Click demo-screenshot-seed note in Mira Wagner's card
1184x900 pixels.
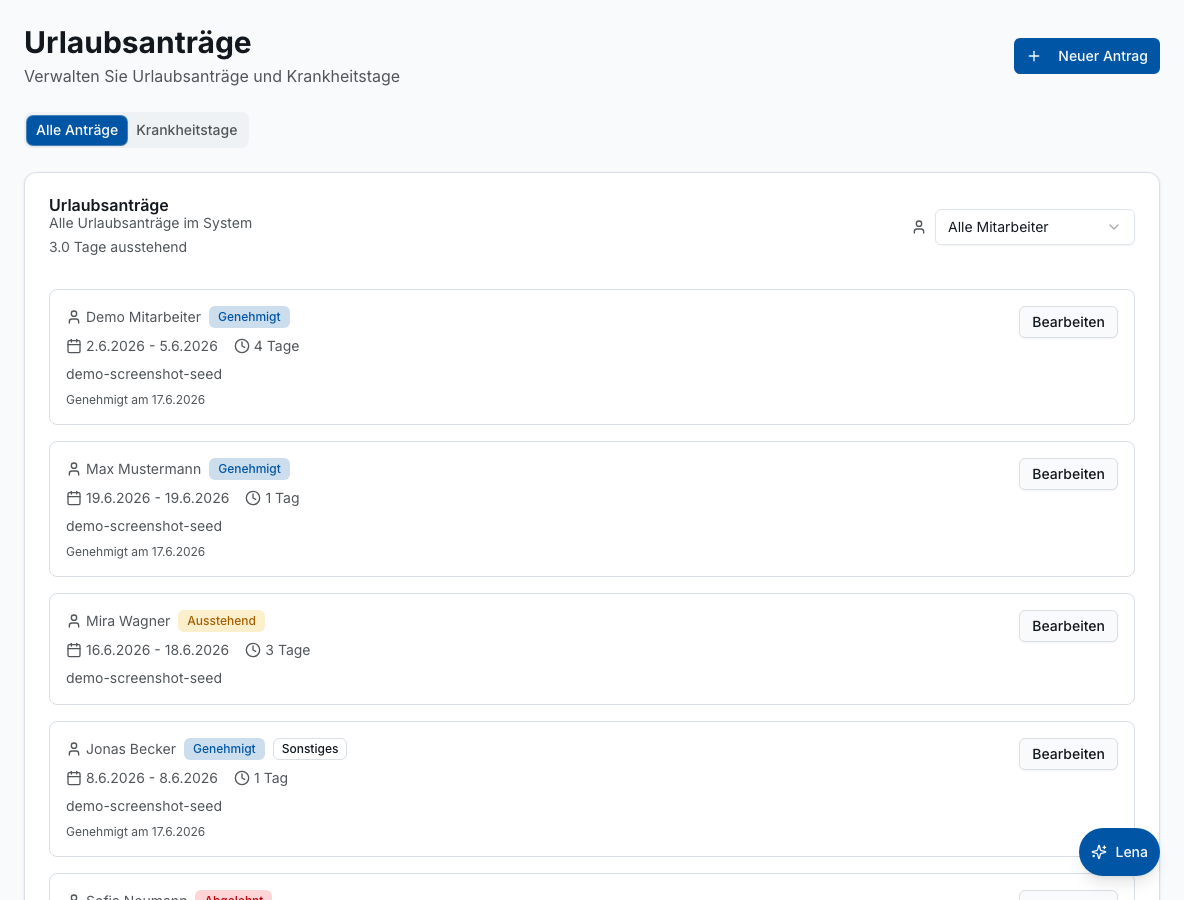pyautogui.click(x=143, y=678)
